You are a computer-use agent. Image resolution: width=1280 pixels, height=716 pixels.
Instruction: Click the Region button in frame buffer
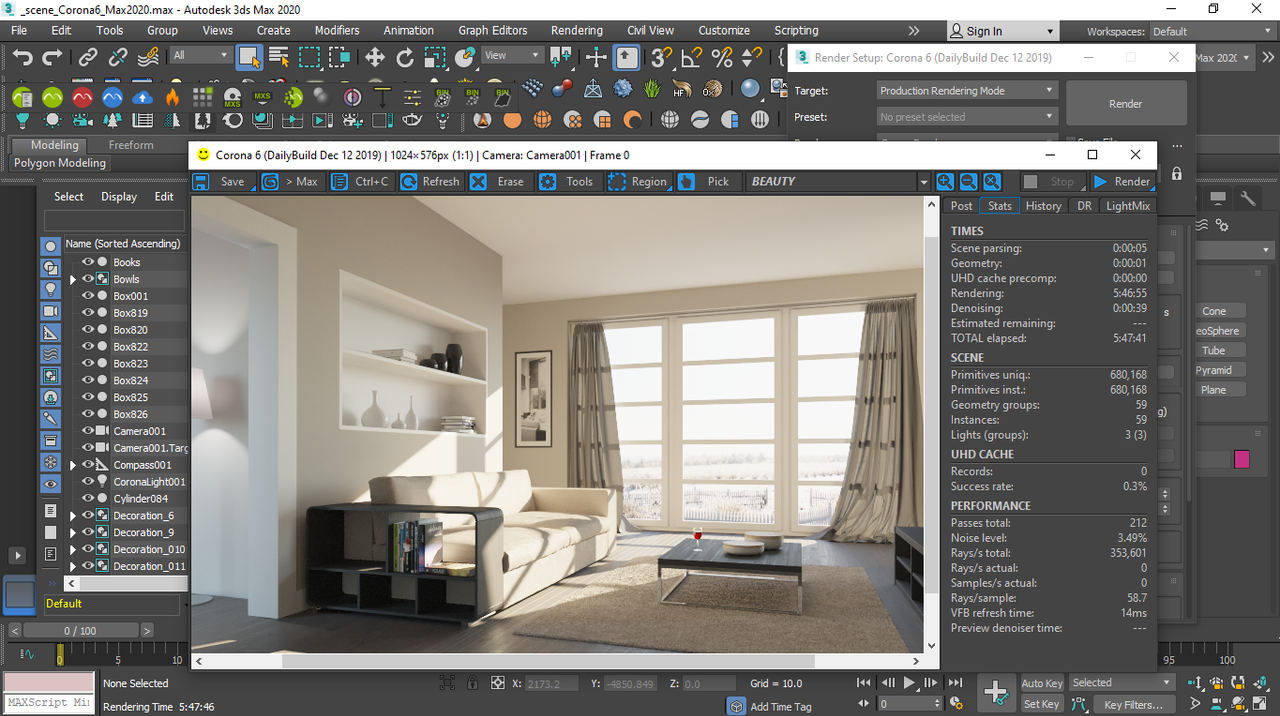click(638, 181)
